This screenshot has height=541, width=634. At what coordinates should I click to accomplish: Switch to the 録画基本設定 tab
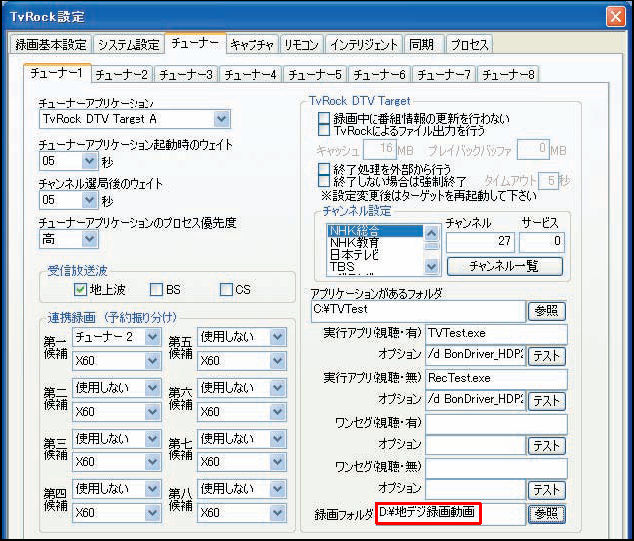click(51, 44)
